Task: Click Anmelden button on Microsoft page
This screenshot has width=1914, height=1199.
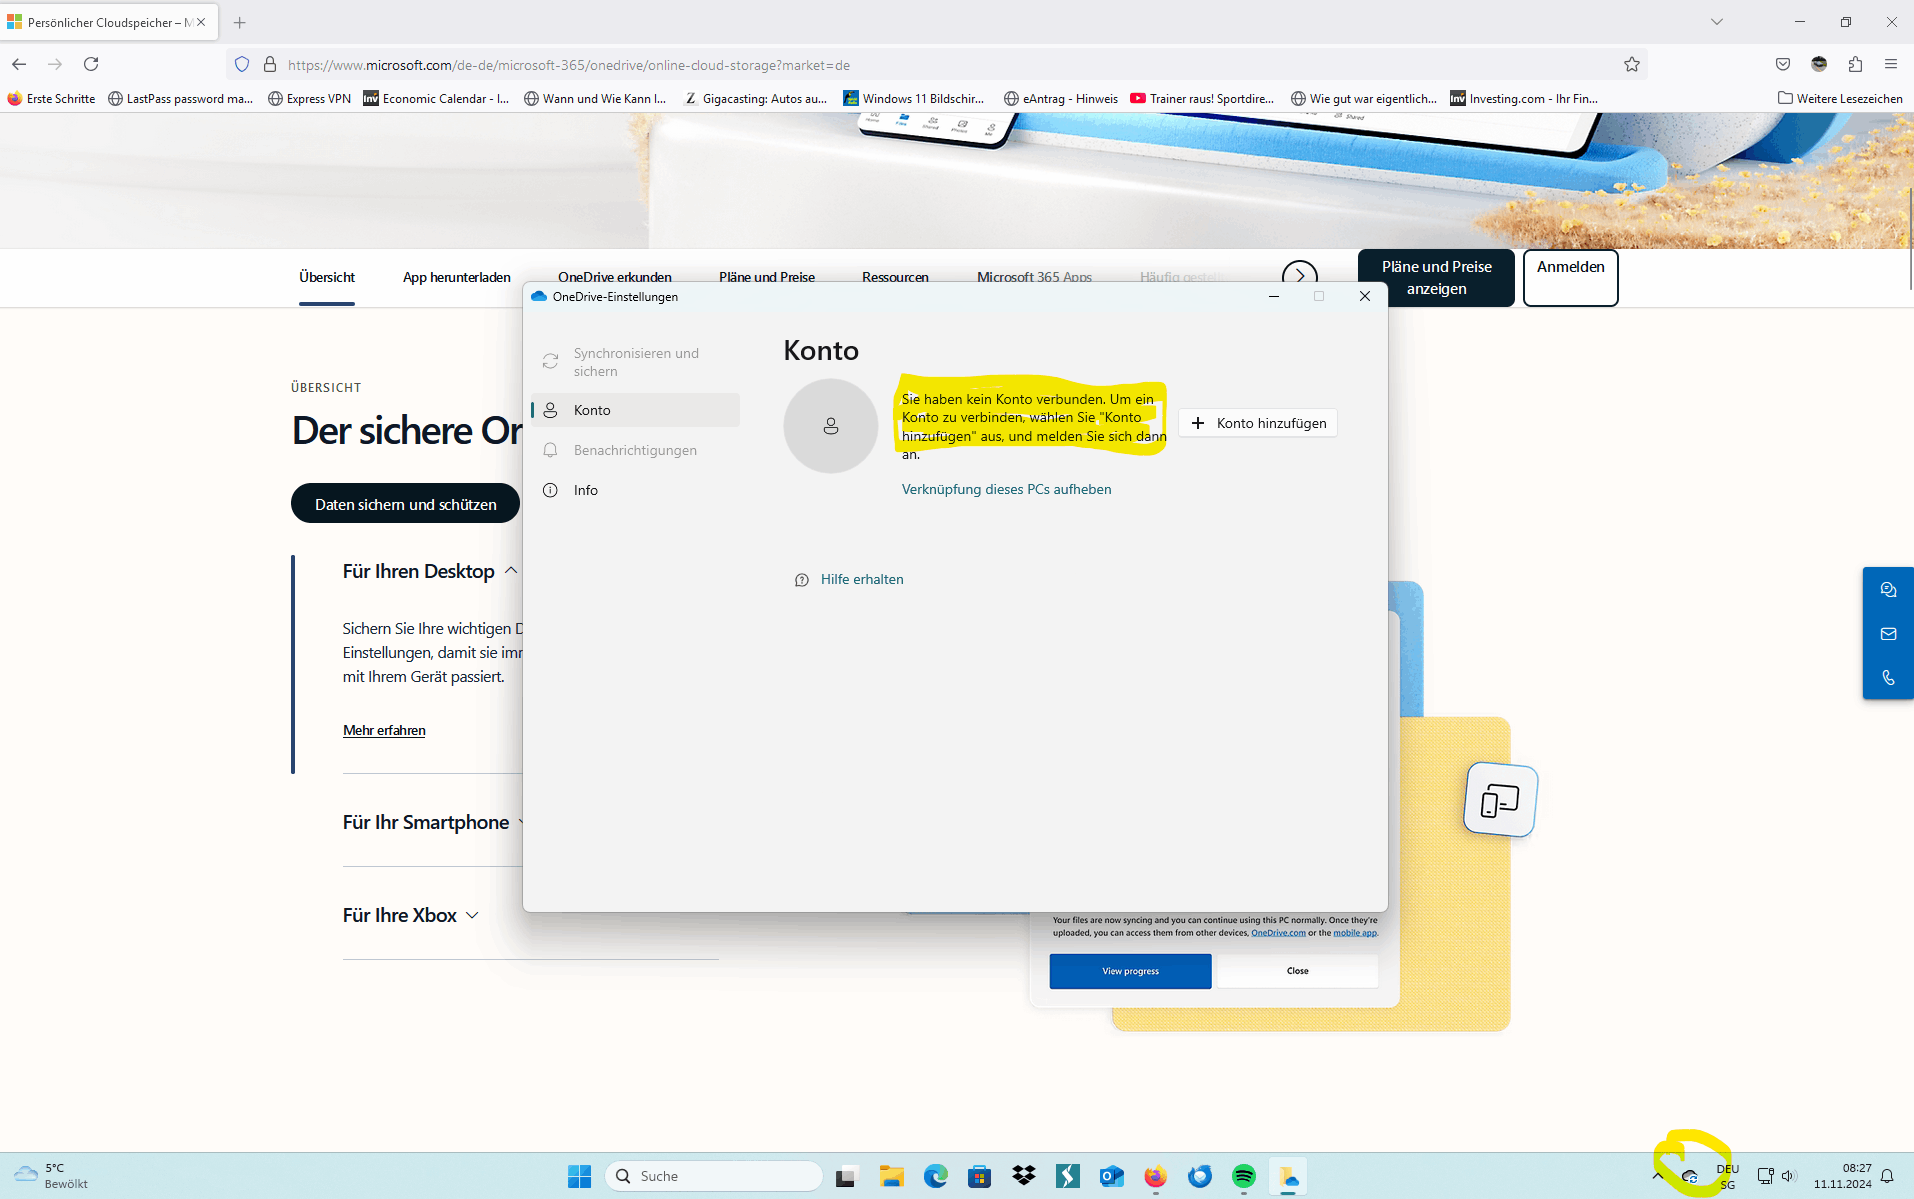Action: click(1570, 278)
